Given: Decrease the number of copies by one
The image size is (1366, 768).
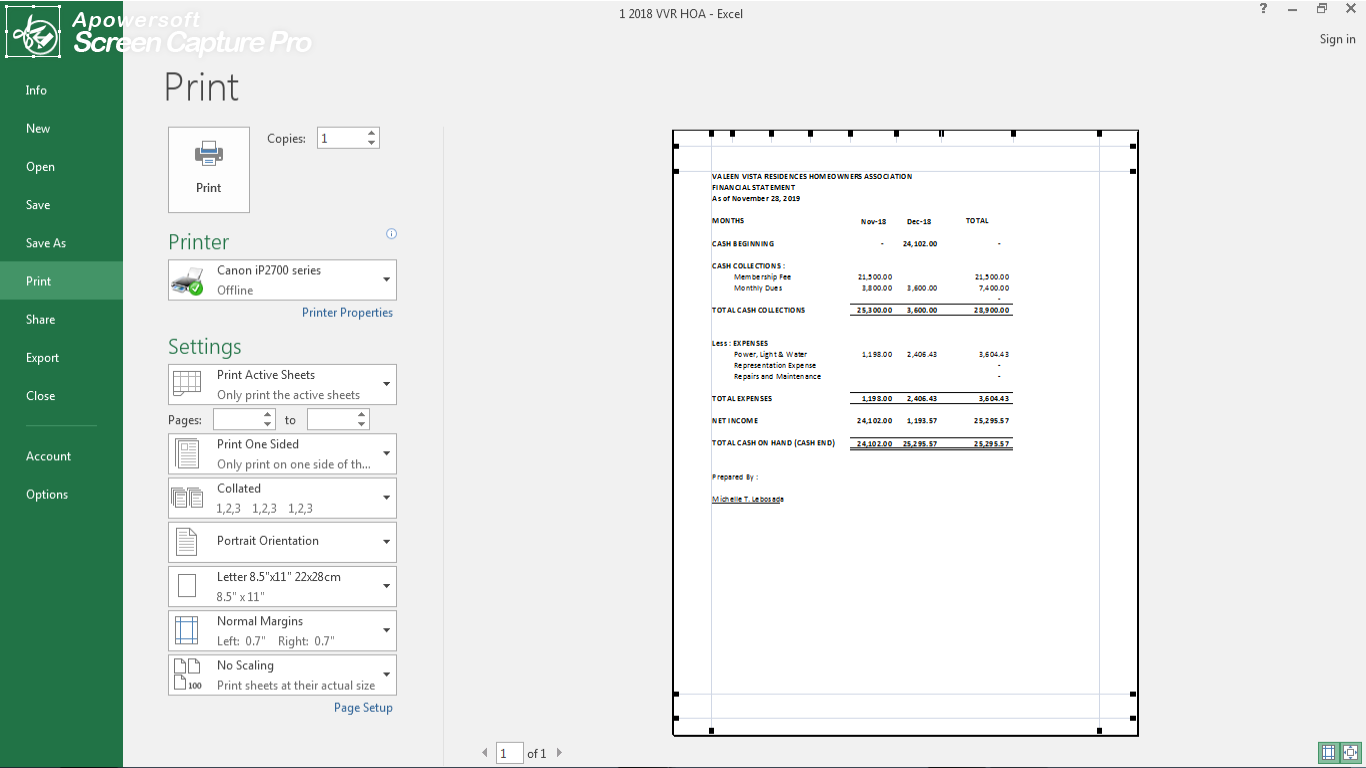Looking at the screenshot, I should [x=372, y=144].
